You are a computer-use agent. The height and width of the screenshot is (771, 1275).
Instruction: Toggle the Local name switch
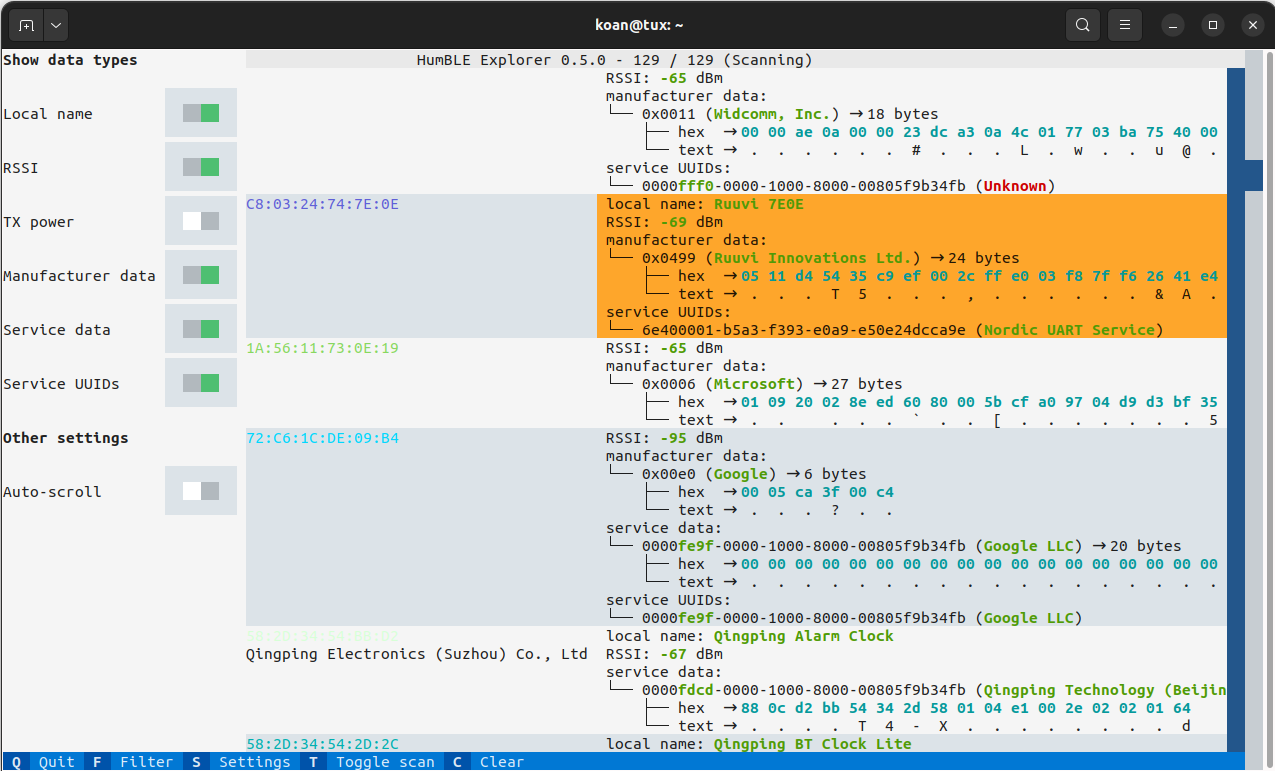pos(201,113)
